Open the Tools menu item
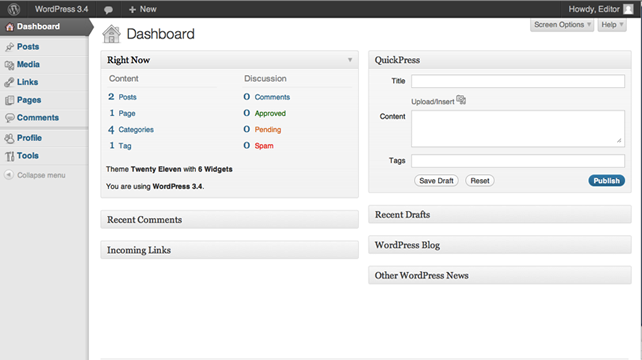Viewport: 642px width, 360px height. 44,156
